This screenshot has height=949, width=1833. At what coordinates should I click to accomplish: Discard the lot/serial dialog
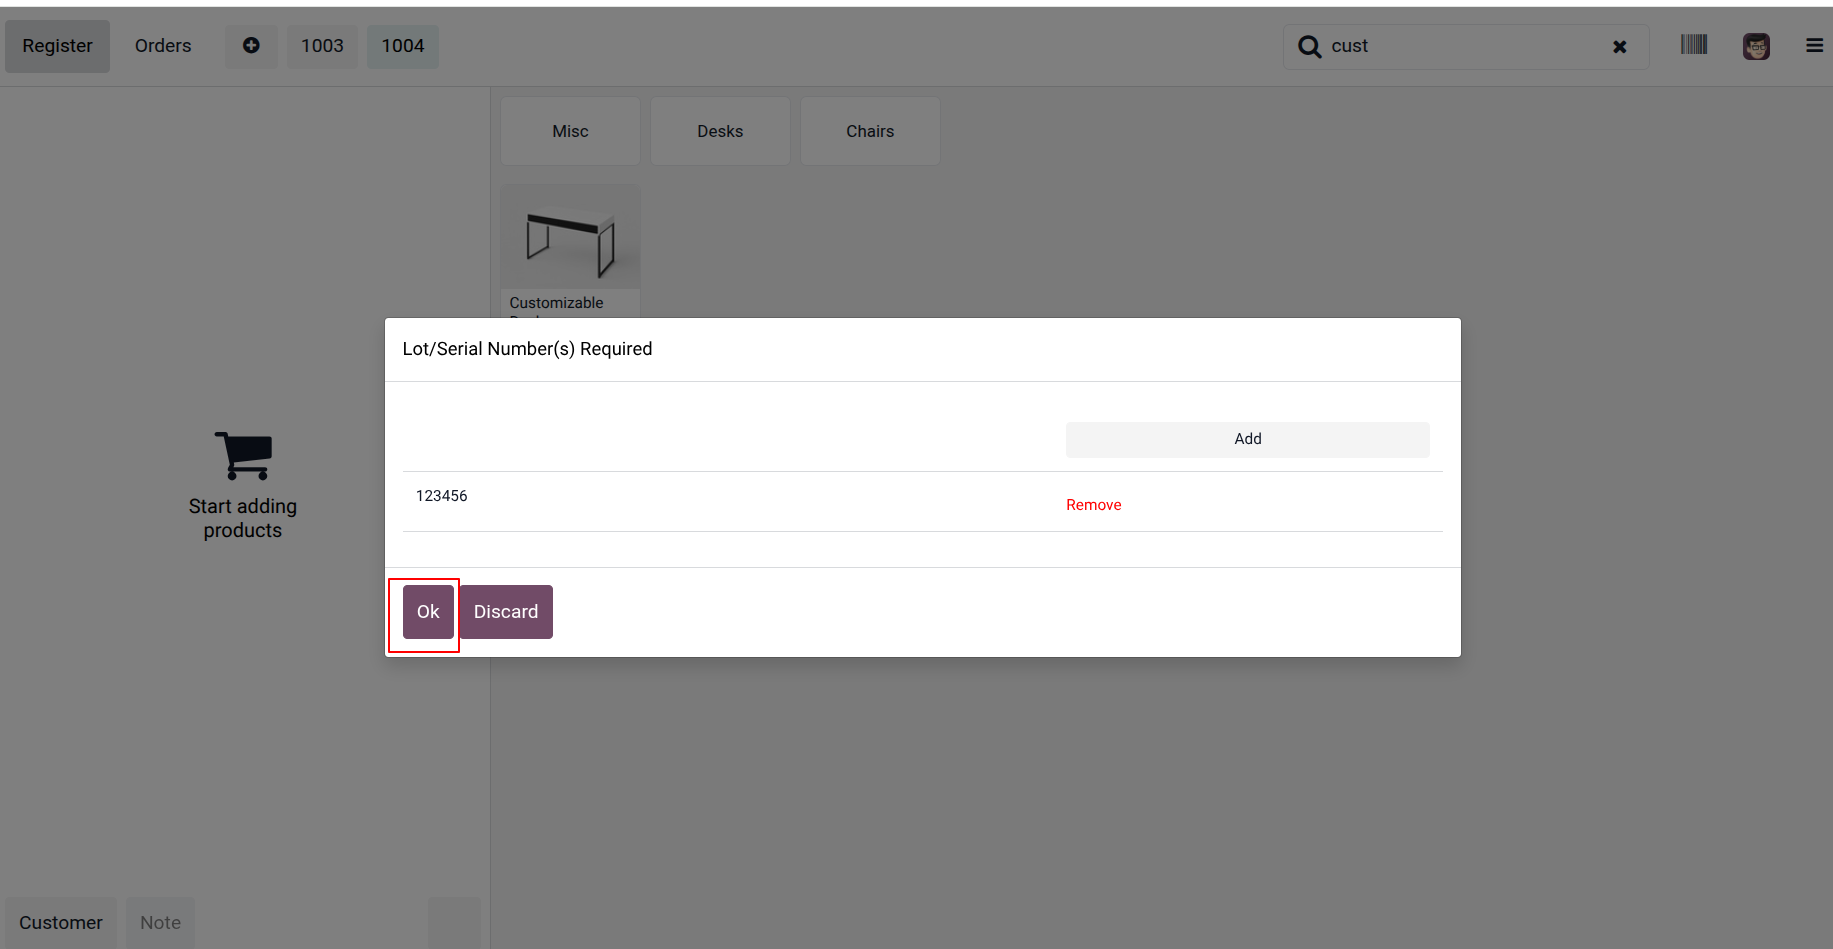pyautogui.click(x=506, y=612)
